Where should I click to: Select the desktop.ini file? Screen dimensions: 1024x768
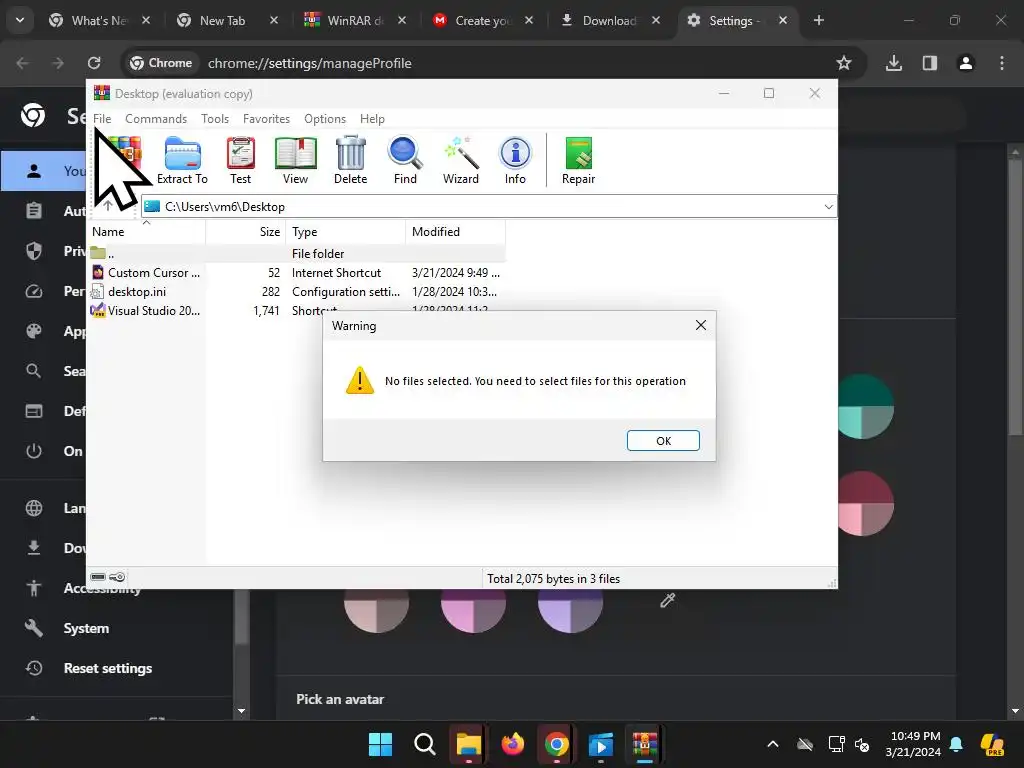296,292
